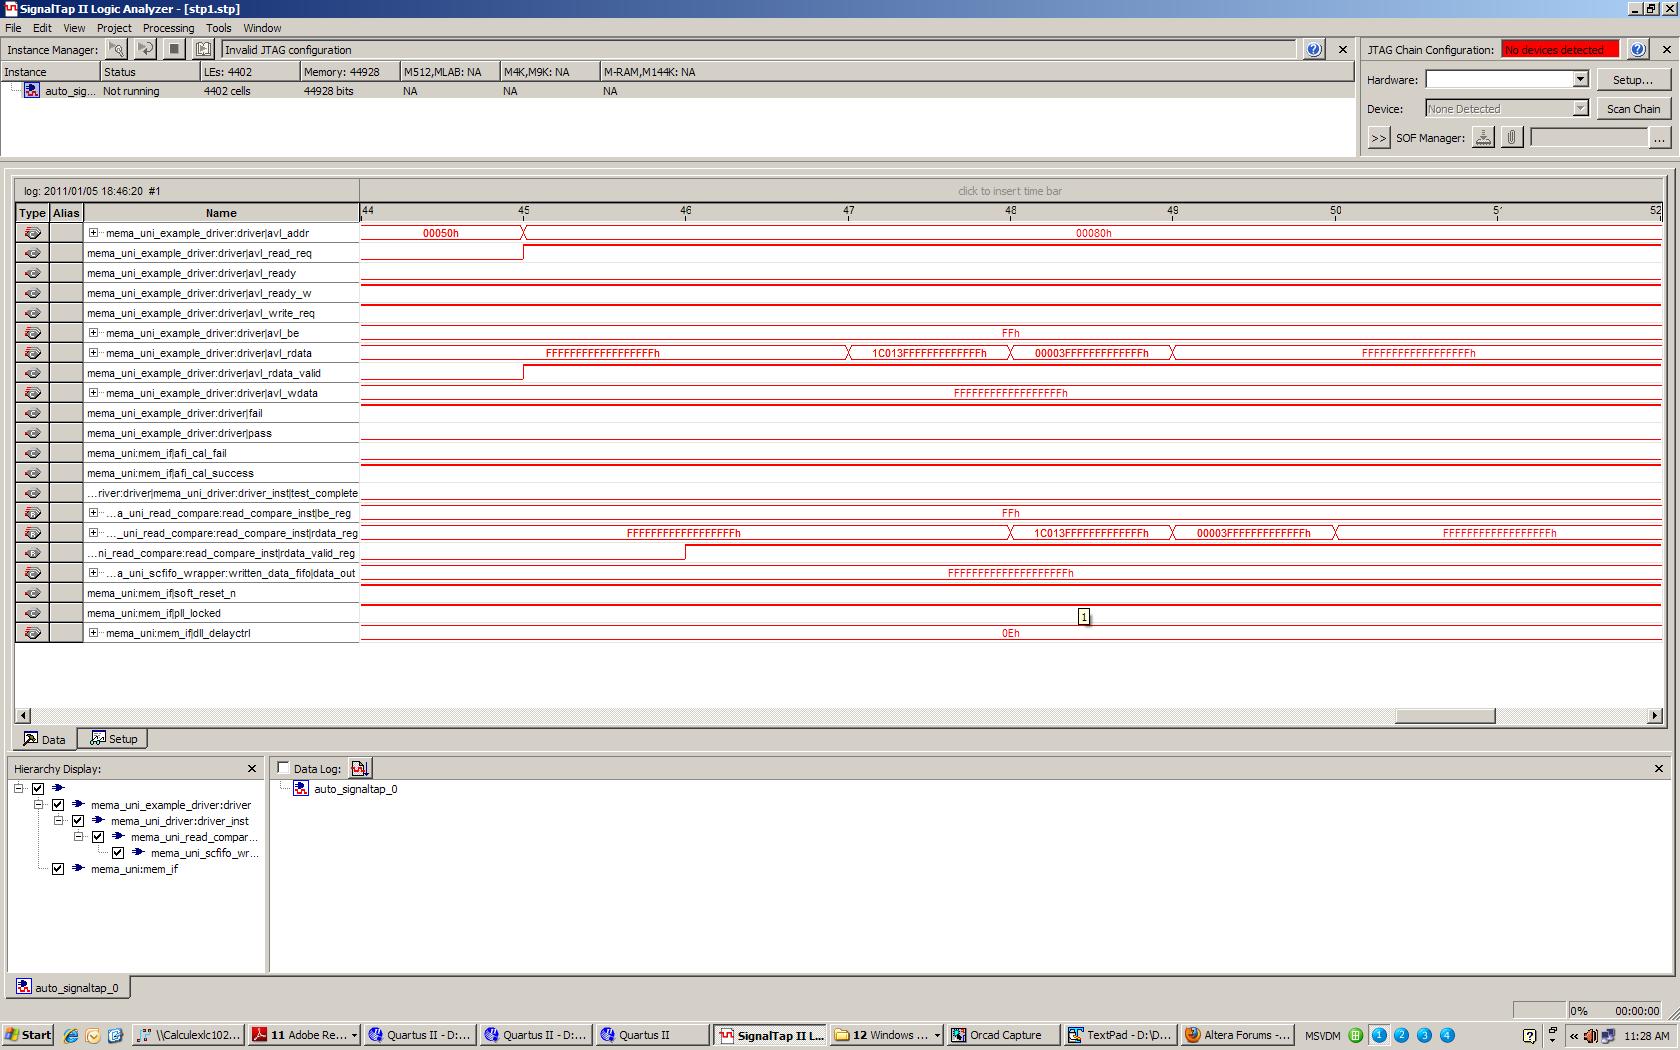This screenshot has width=1680, height=1050.
Task: Expand the avl_be bus signal
Action: pyautogui.click(x=93, y=333)
